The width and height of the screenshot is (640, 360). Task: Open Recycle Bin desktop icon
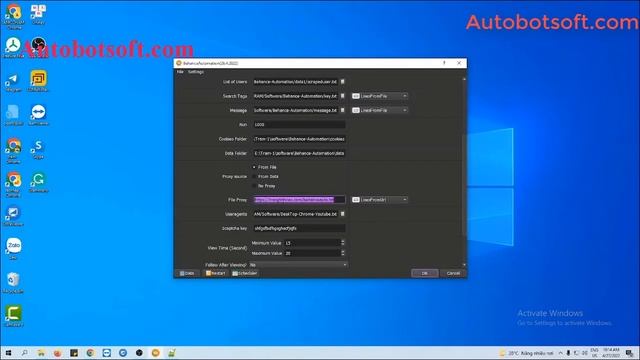pyautogui.click(x=13, y=282)
